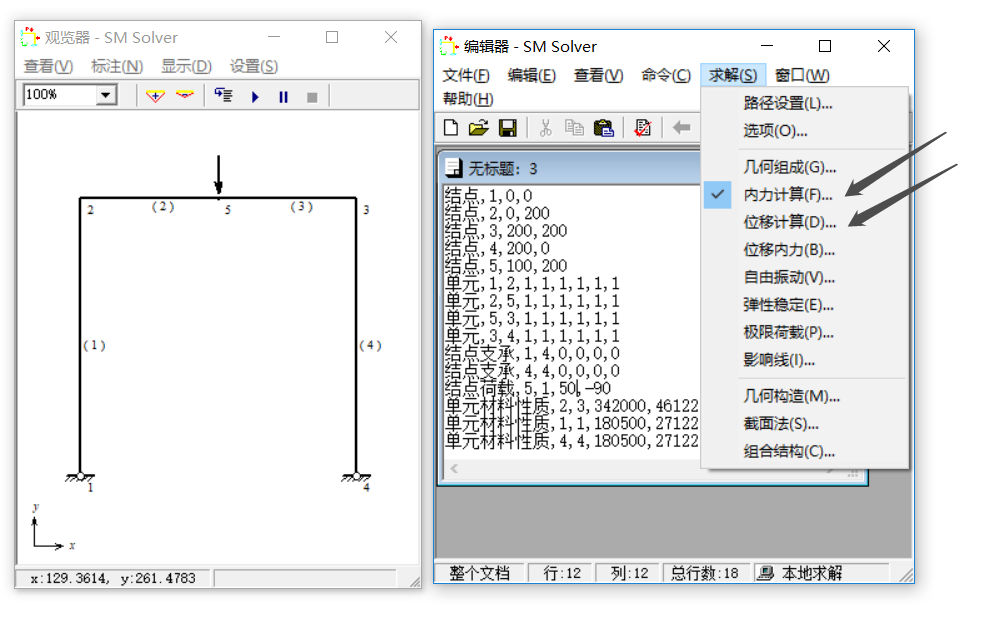Open the 查看(V) menu in the viewer window
The height and width of the screenshot is (626, 998).
click(x=48, y=66)
